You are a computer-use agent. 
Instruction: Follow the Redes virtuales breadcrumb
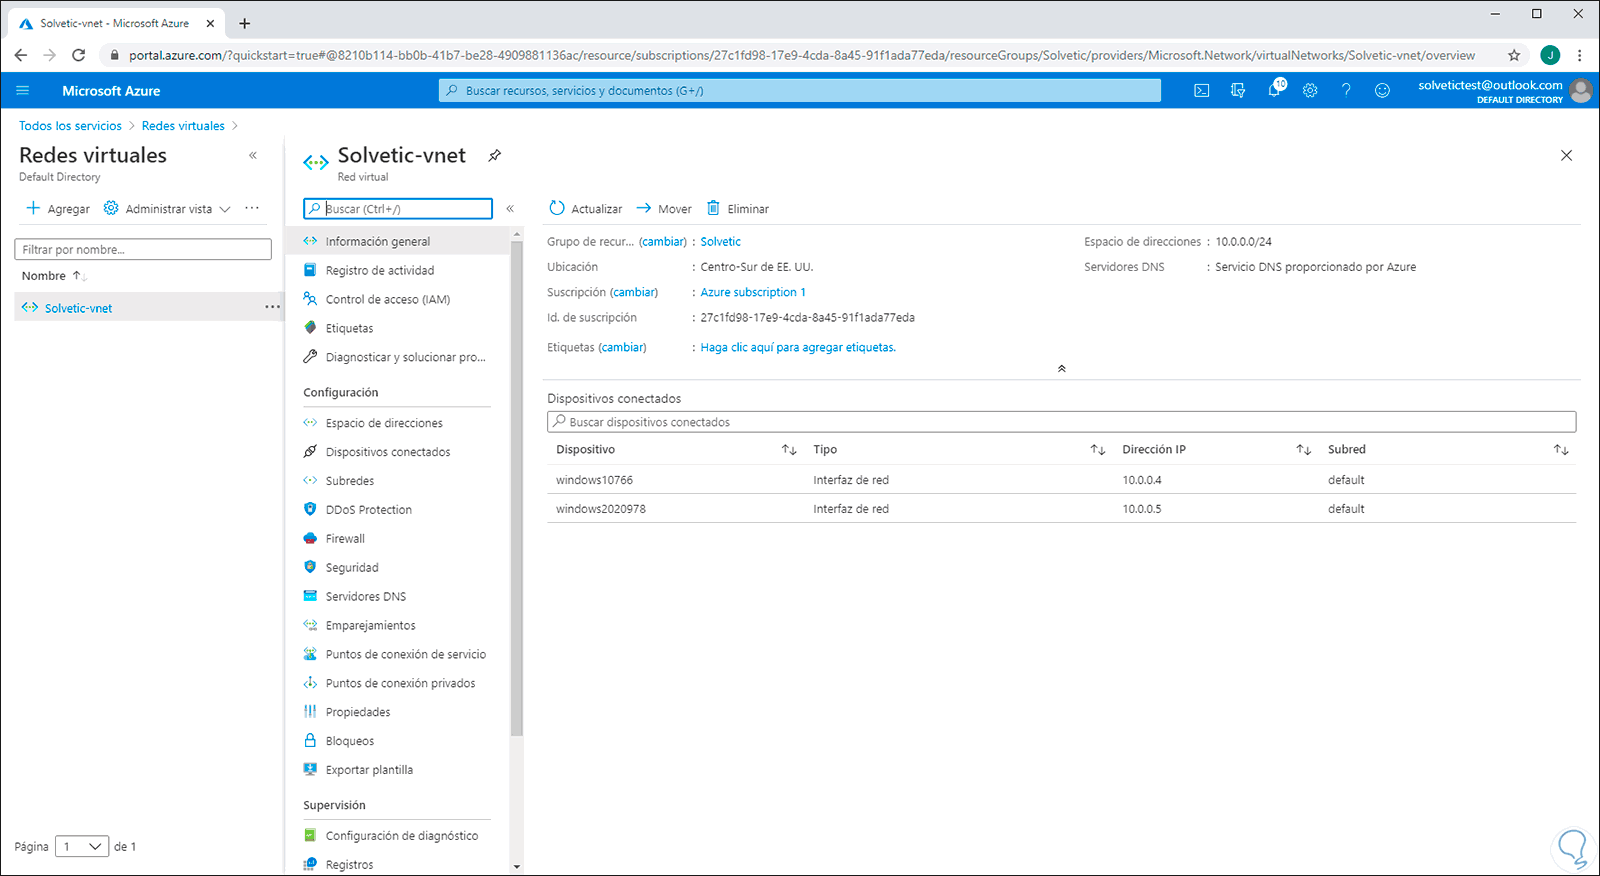coord(183,126)
